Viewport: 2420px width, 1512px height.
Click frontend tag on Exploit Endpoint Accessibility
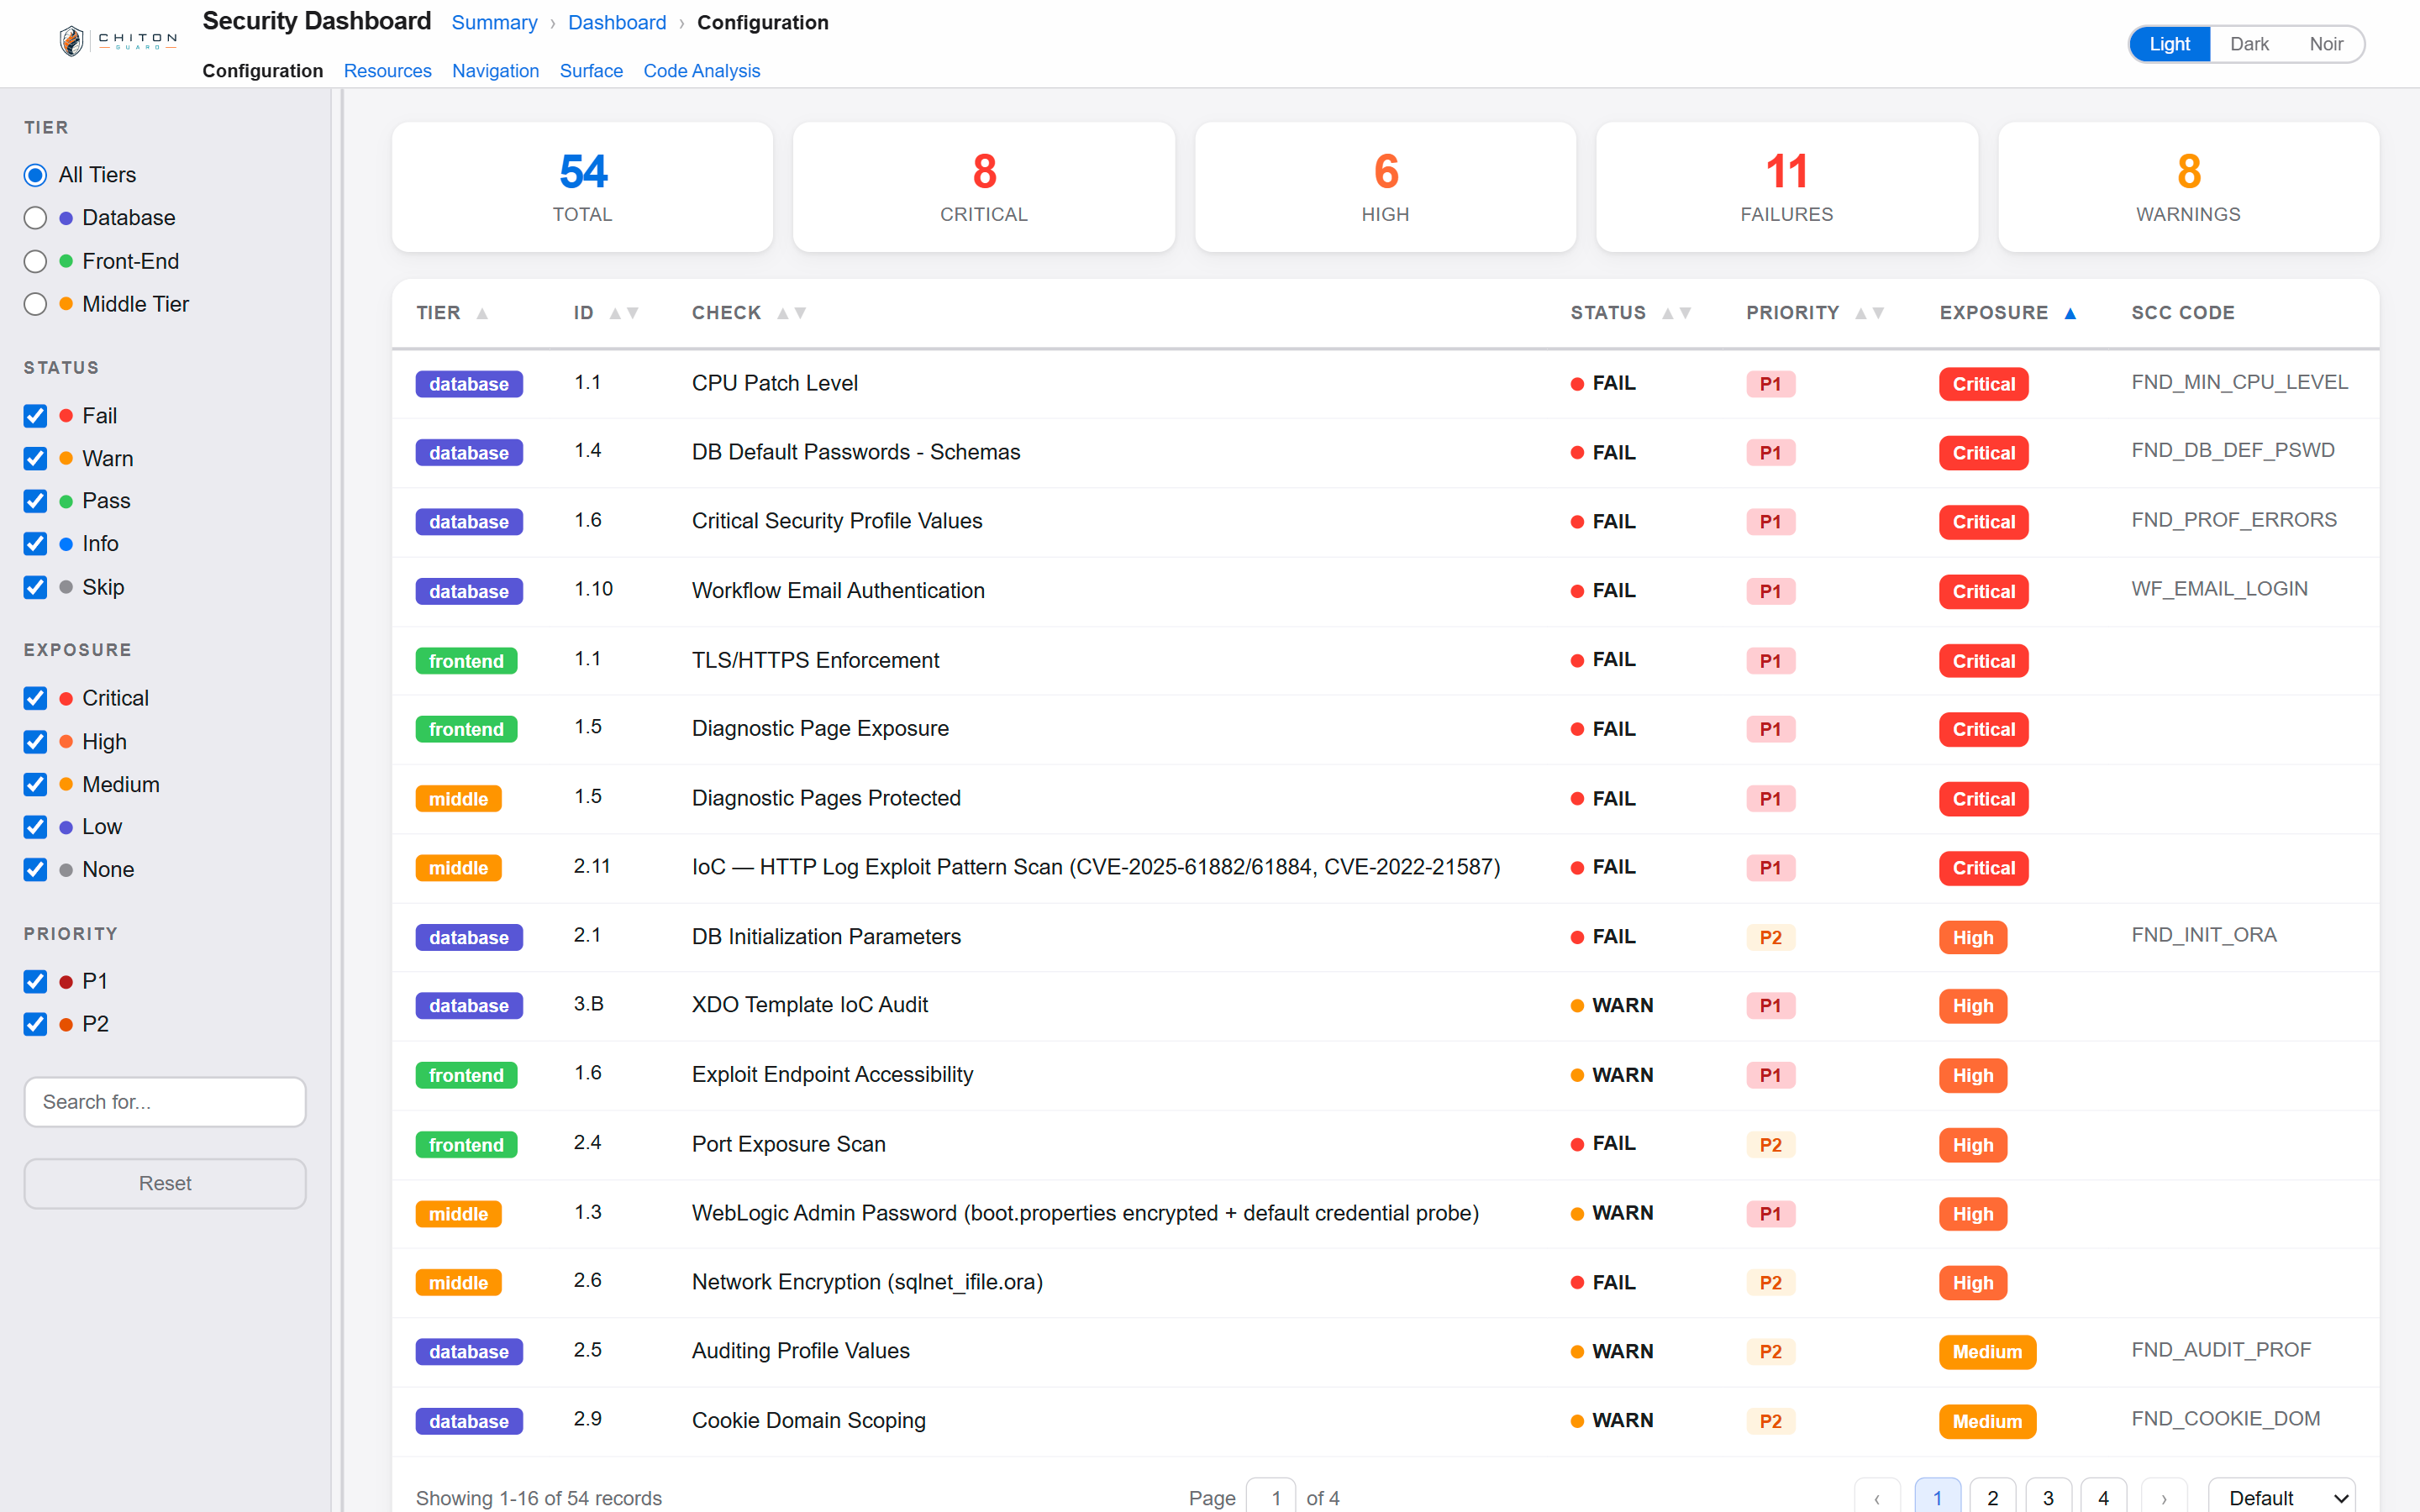(466, 1075)
